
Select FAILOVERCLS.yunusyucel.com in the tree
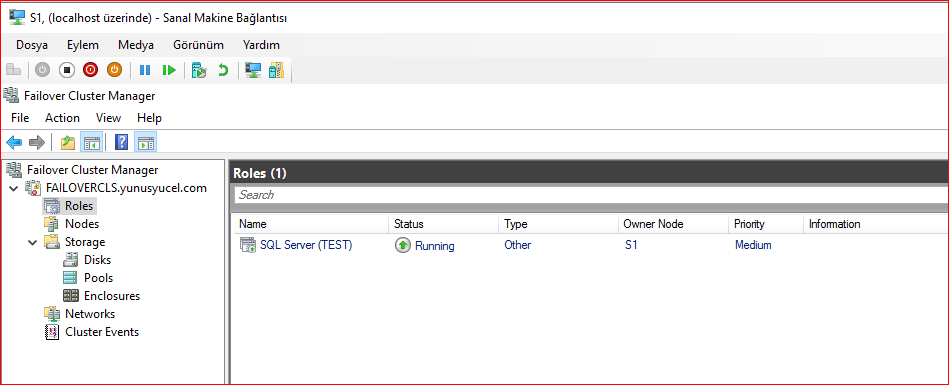coord(126,188)
